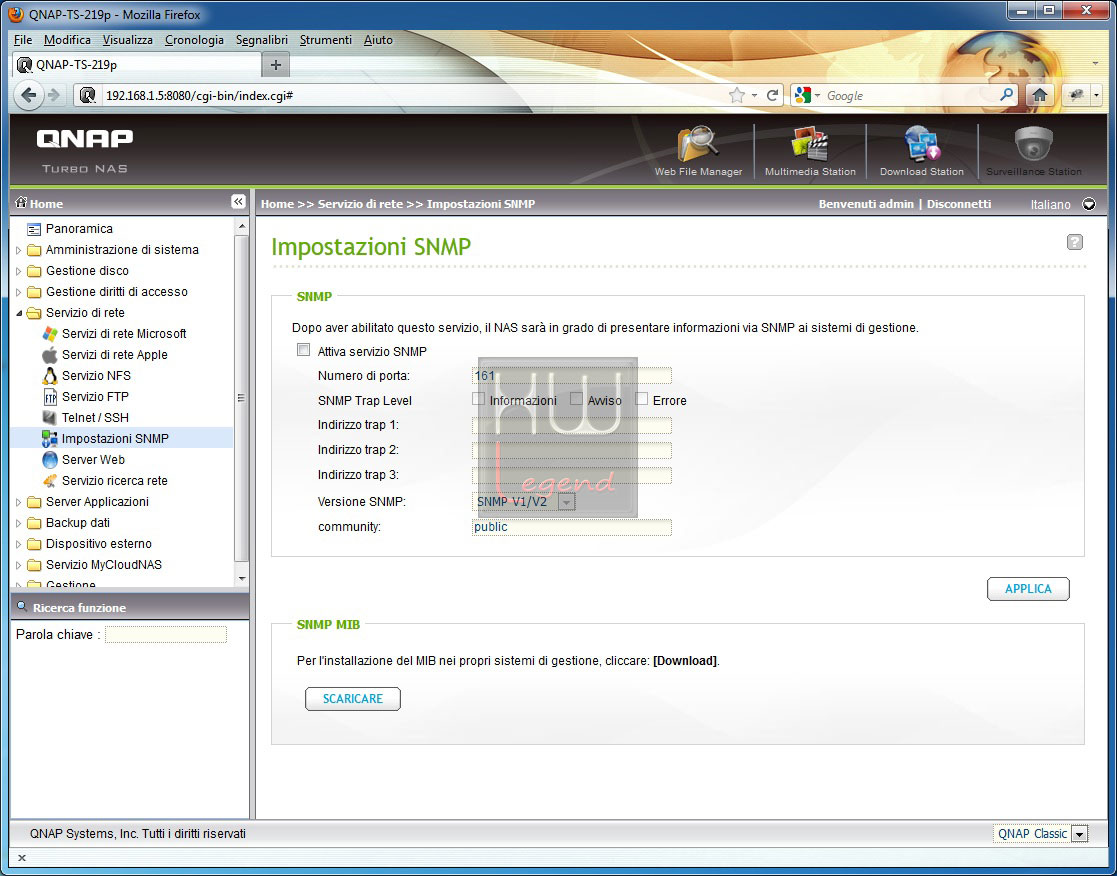The image size is (1117, 876).
Task: Expand the Server Applicazioni folder
Action: click(19, 502)
